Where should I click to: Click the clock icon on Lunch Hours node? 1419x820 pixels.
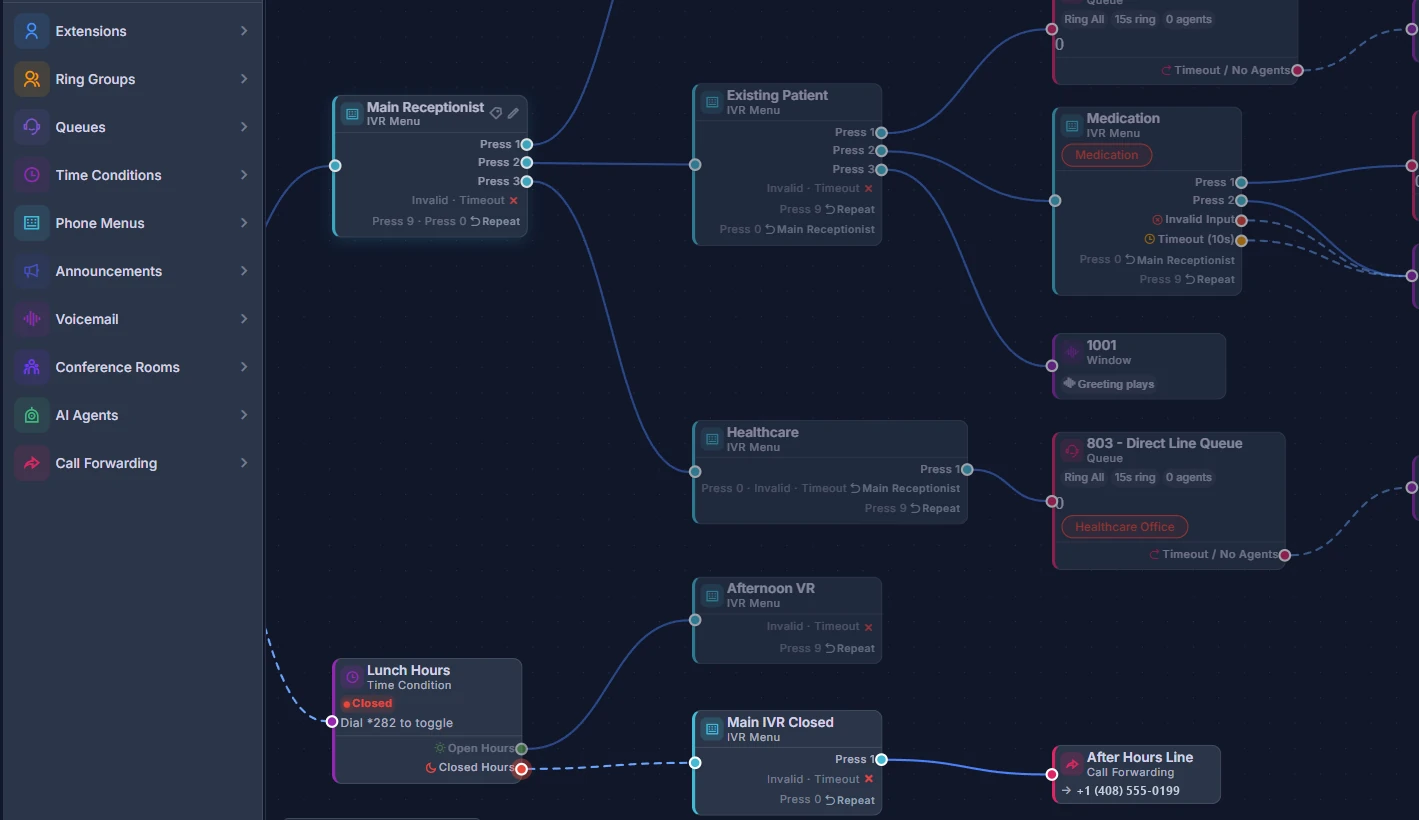[x=352, y=677]
